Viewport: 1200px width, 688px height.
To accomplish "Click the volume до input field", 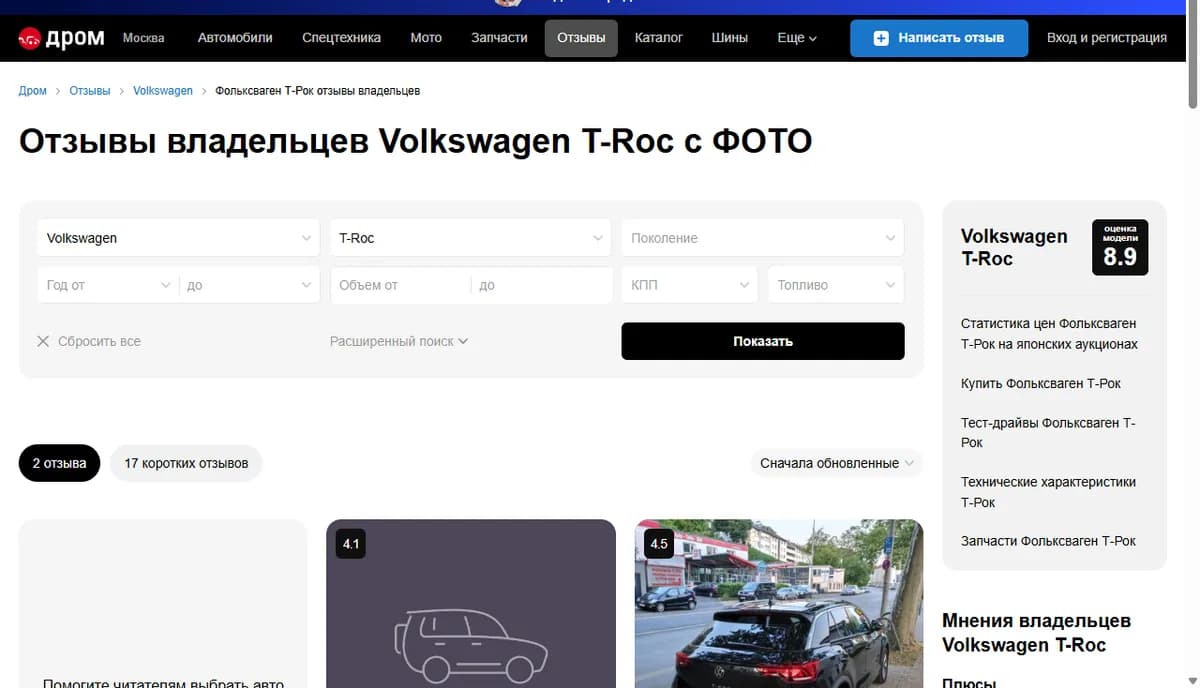I will coord(542,285).
